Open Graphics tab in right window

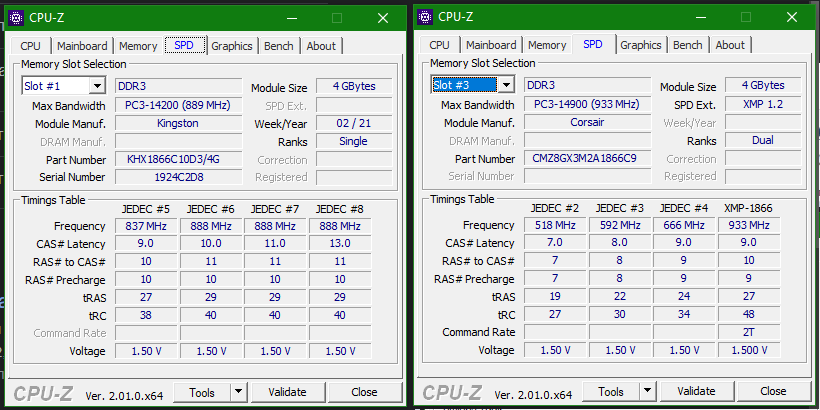coord(641,45)
